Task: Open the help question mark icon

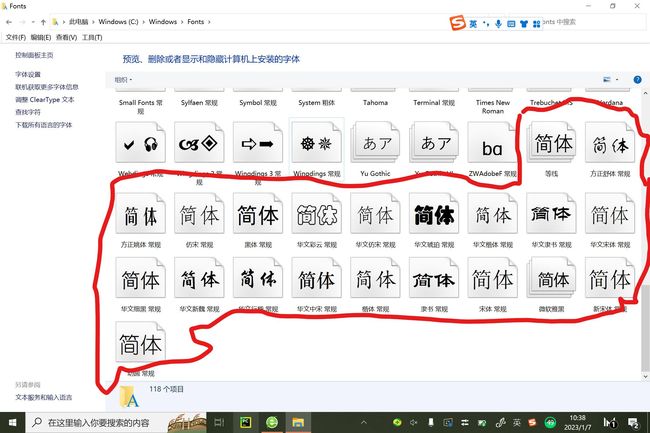Action: tap(637, 80)
